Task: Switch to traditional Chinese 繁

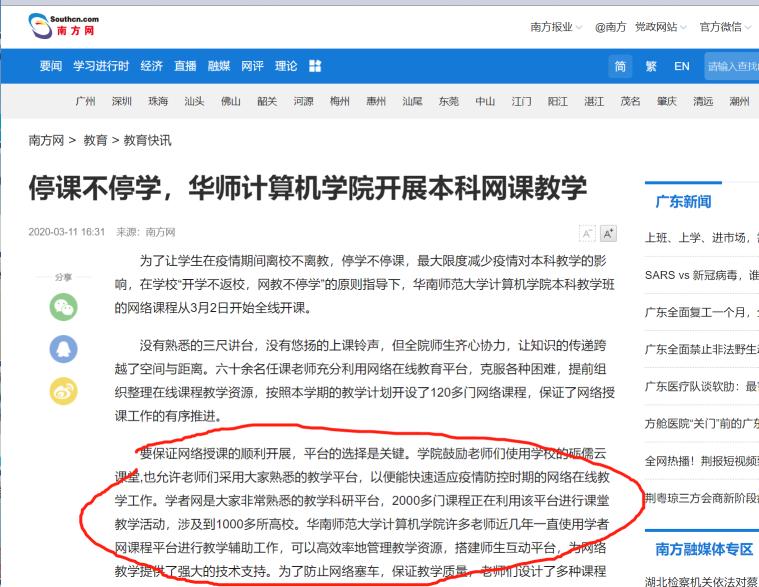Action: point(651,66)
